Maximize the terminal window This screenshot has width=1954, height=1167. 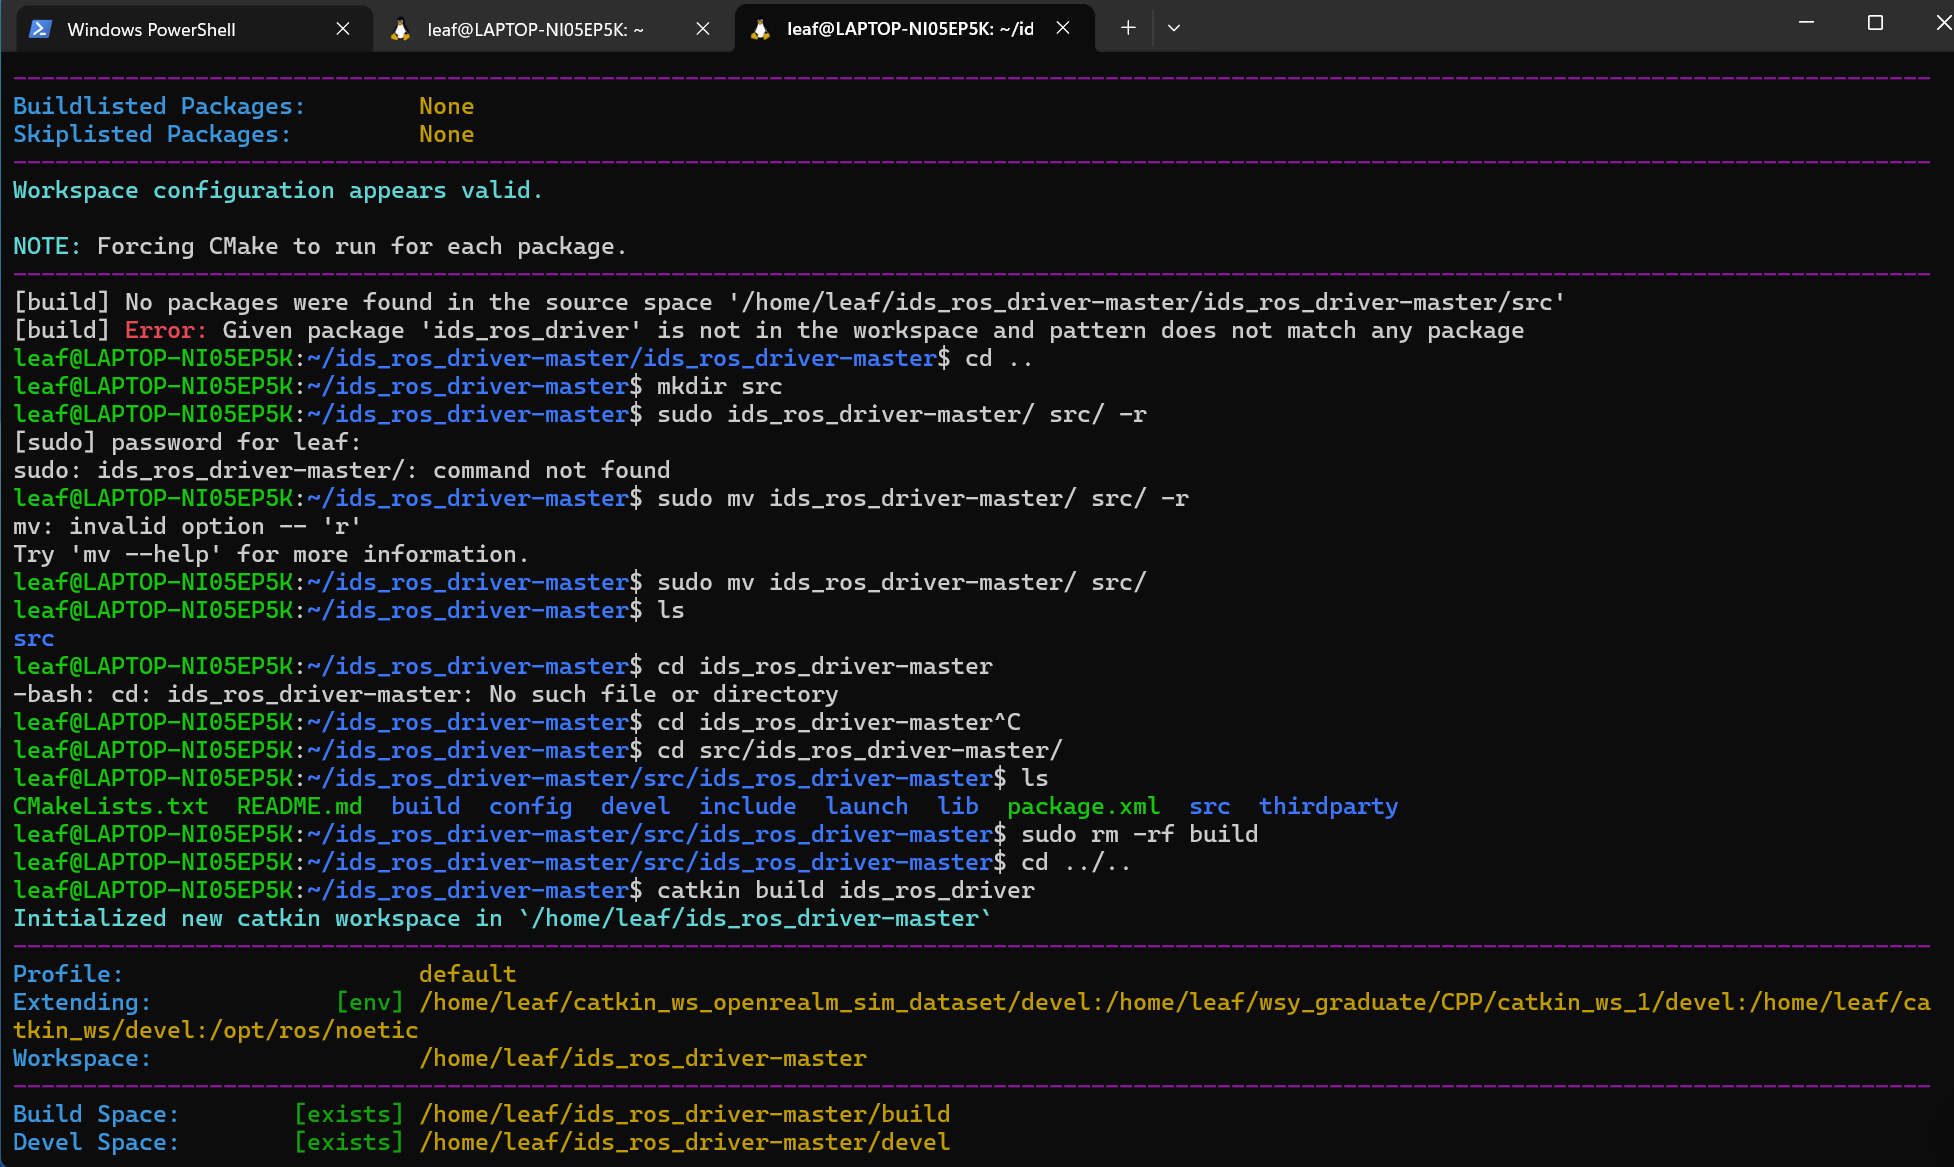point(1875,22)
